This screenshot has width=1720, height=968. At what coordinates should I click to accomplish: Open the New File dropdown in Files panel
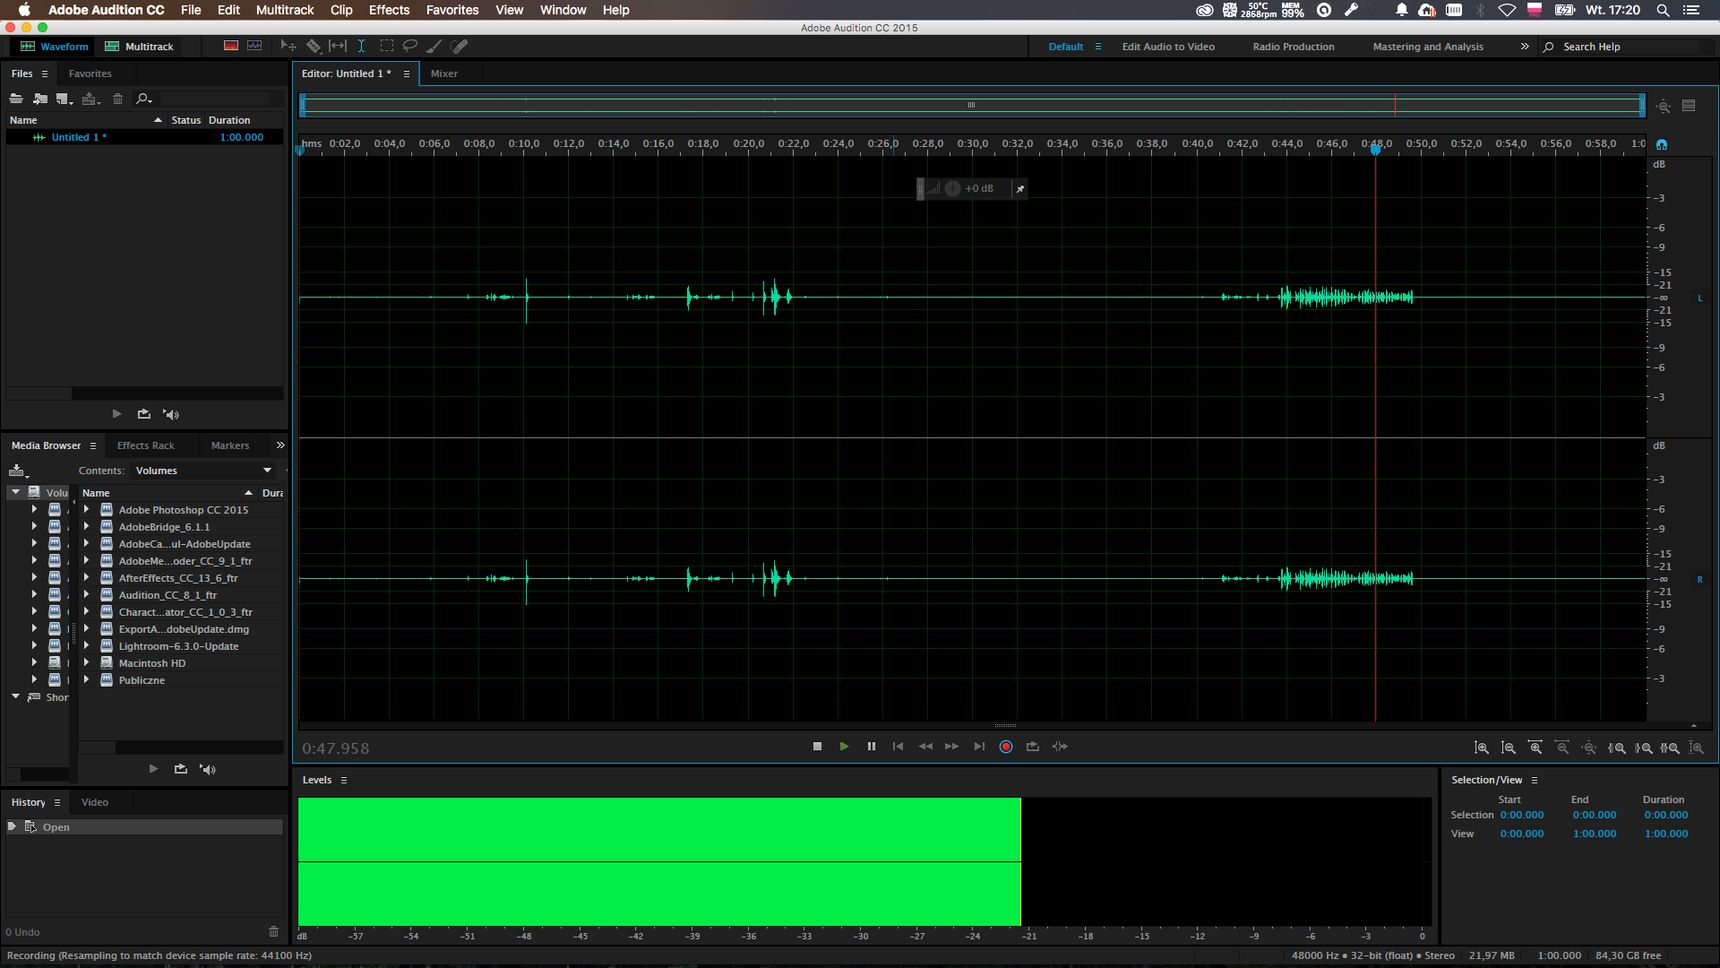point(65,98)
